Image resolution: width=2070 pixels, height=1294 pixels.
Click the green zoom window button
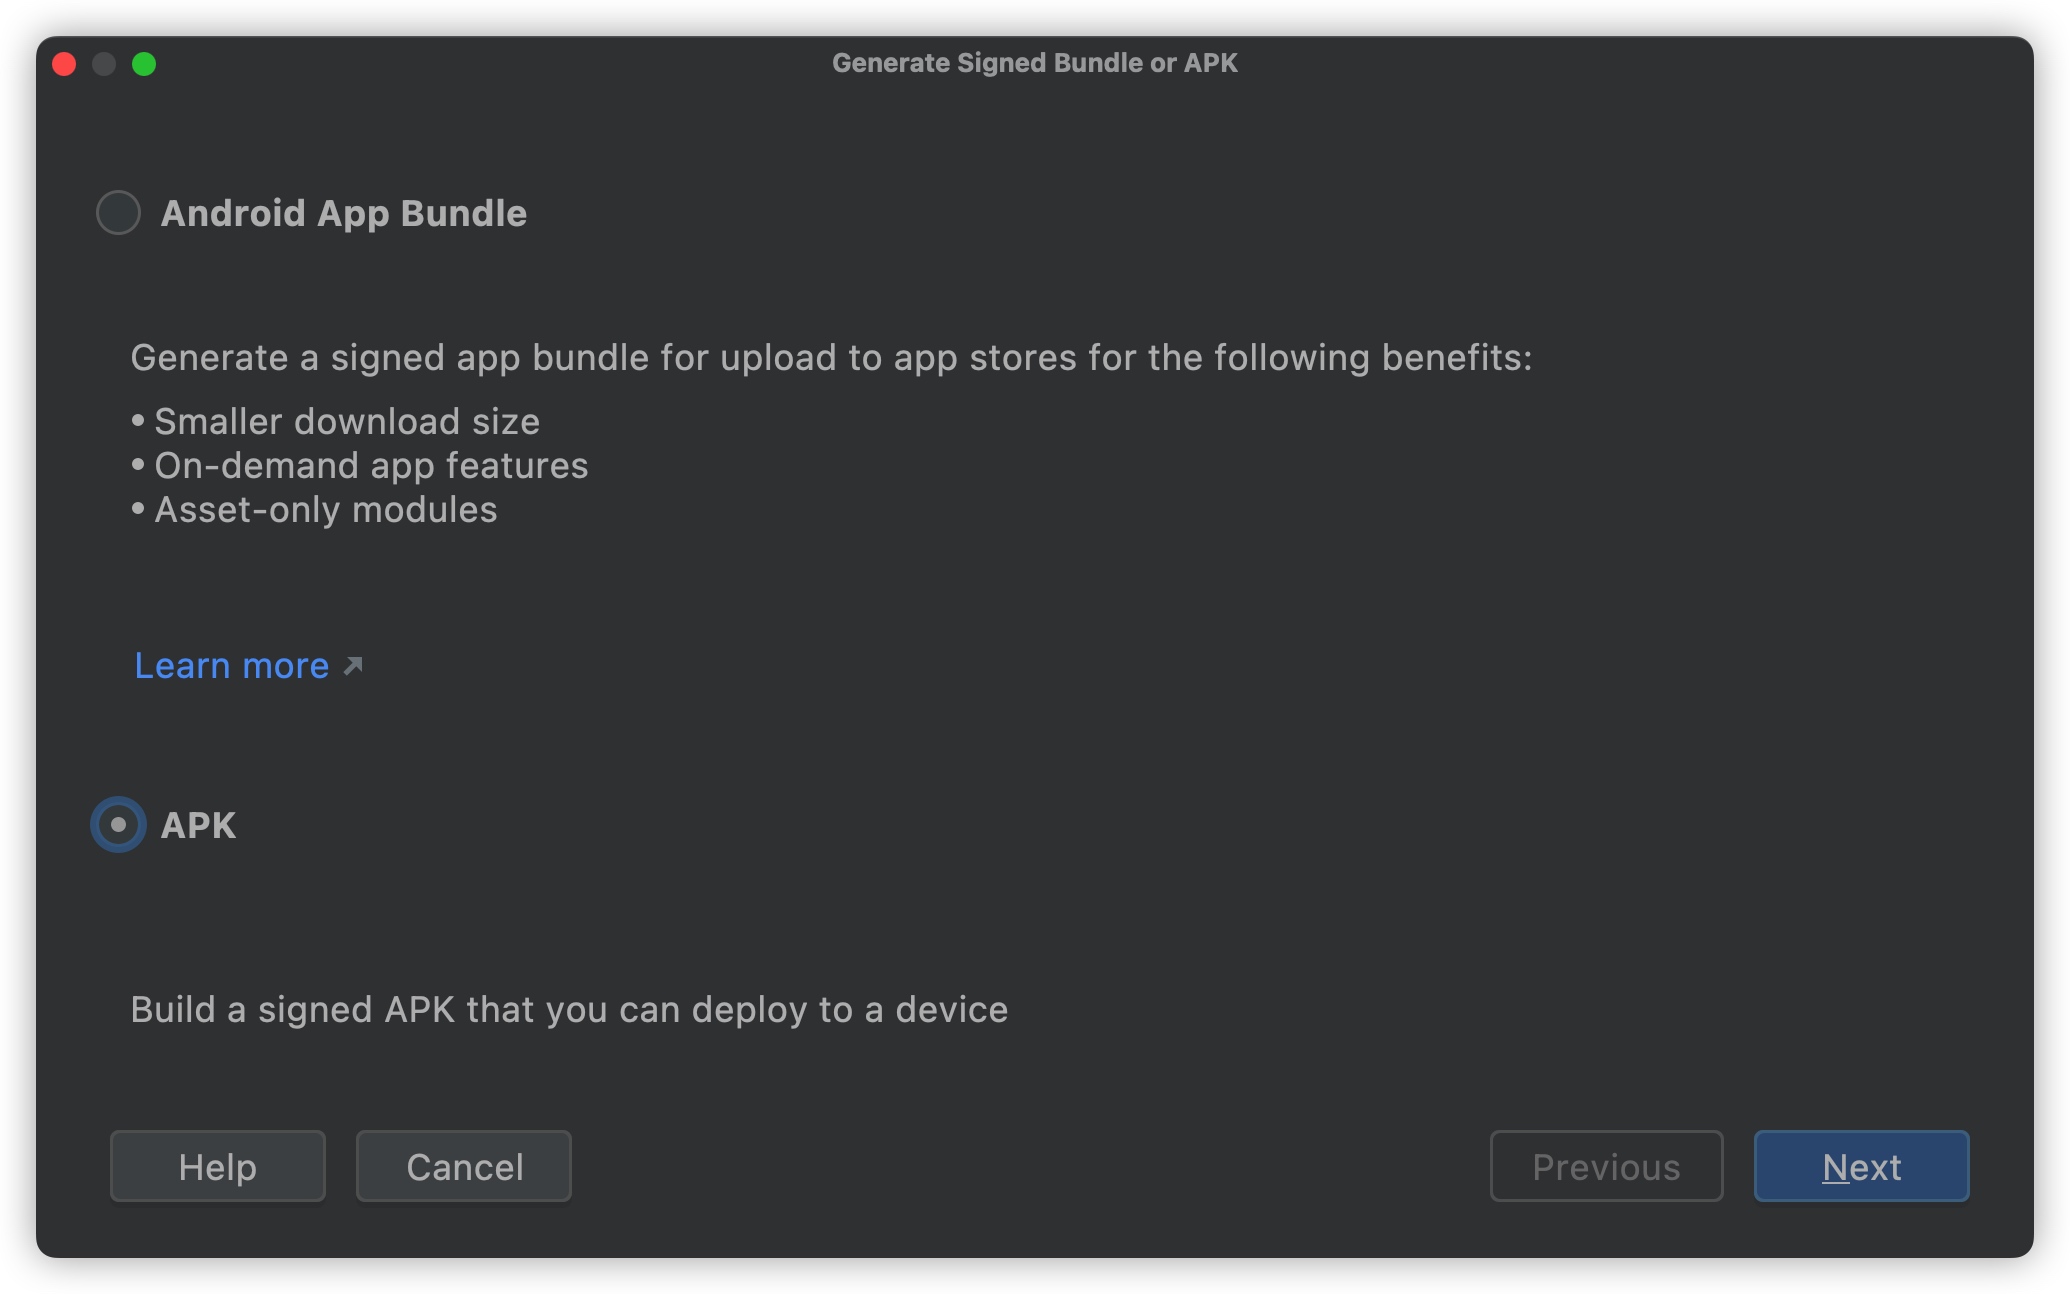click(x=144, y=64)
